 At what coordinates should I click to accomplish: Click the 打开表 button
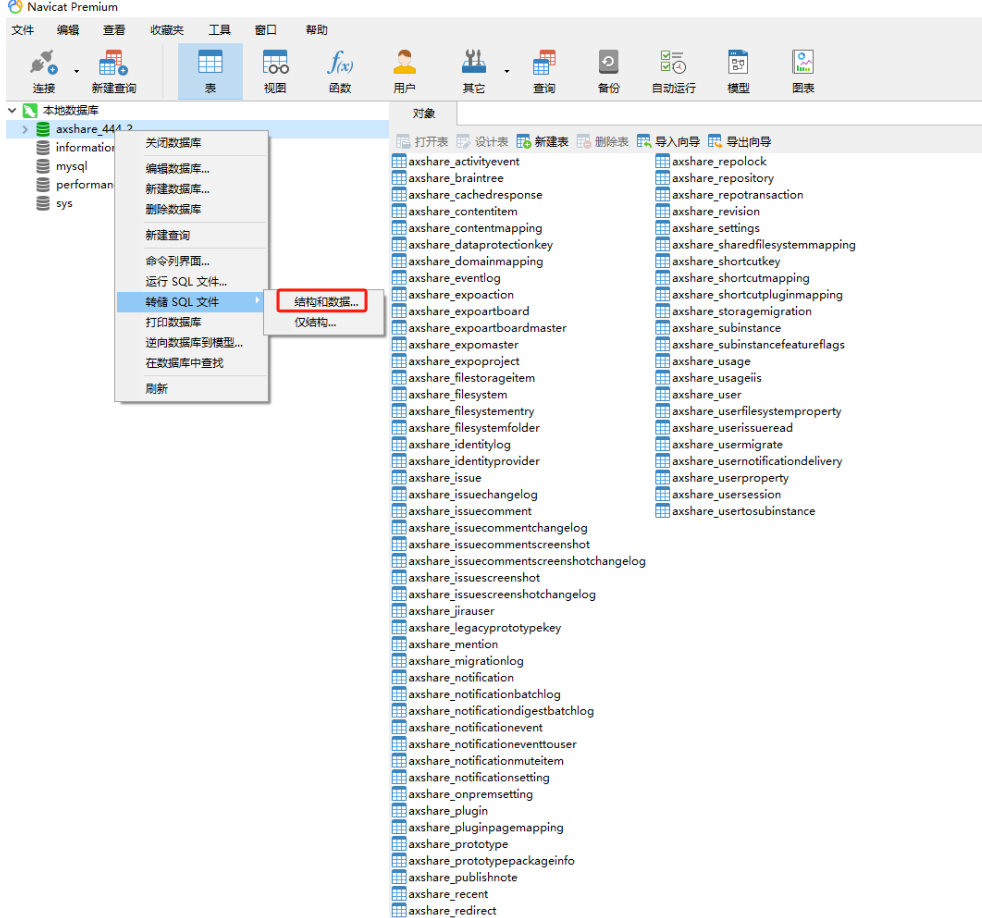(422, 142)
